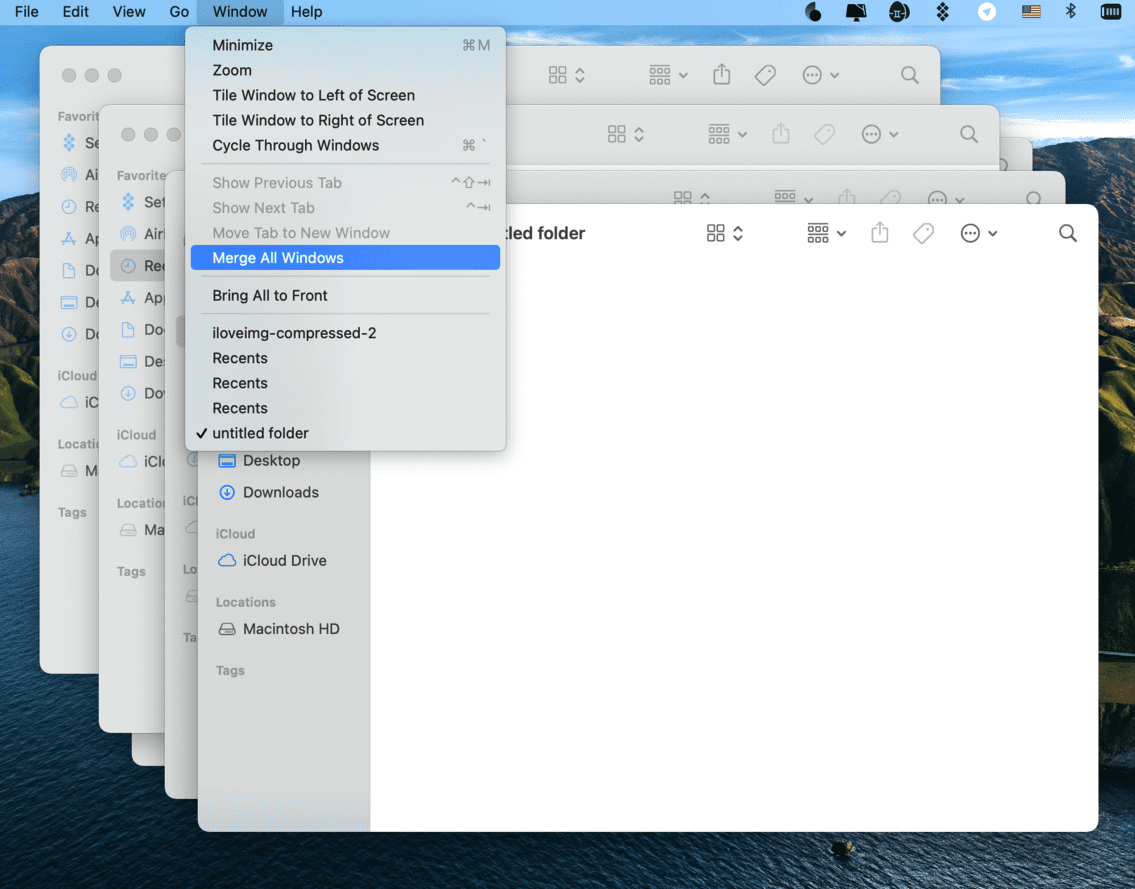Click the icon view button in front window
This screenshot has height=889, width=1135.
pyautogui.click(x=715, y=233)
